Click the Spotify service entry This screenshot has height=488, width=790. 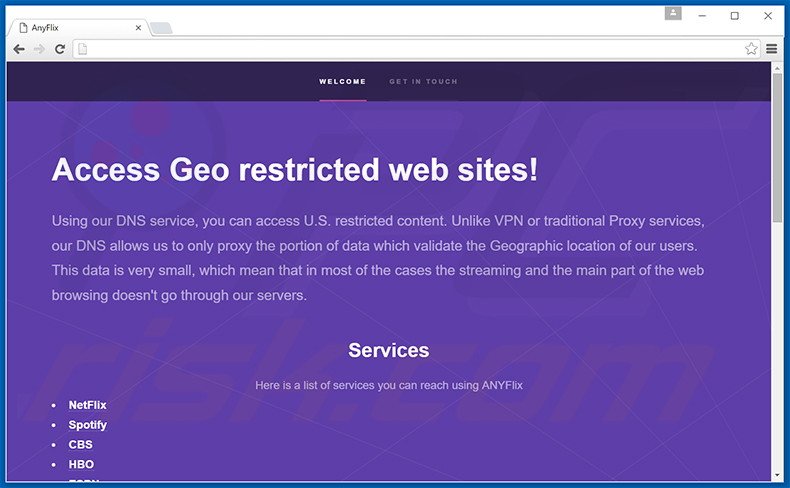pos(87,425)
